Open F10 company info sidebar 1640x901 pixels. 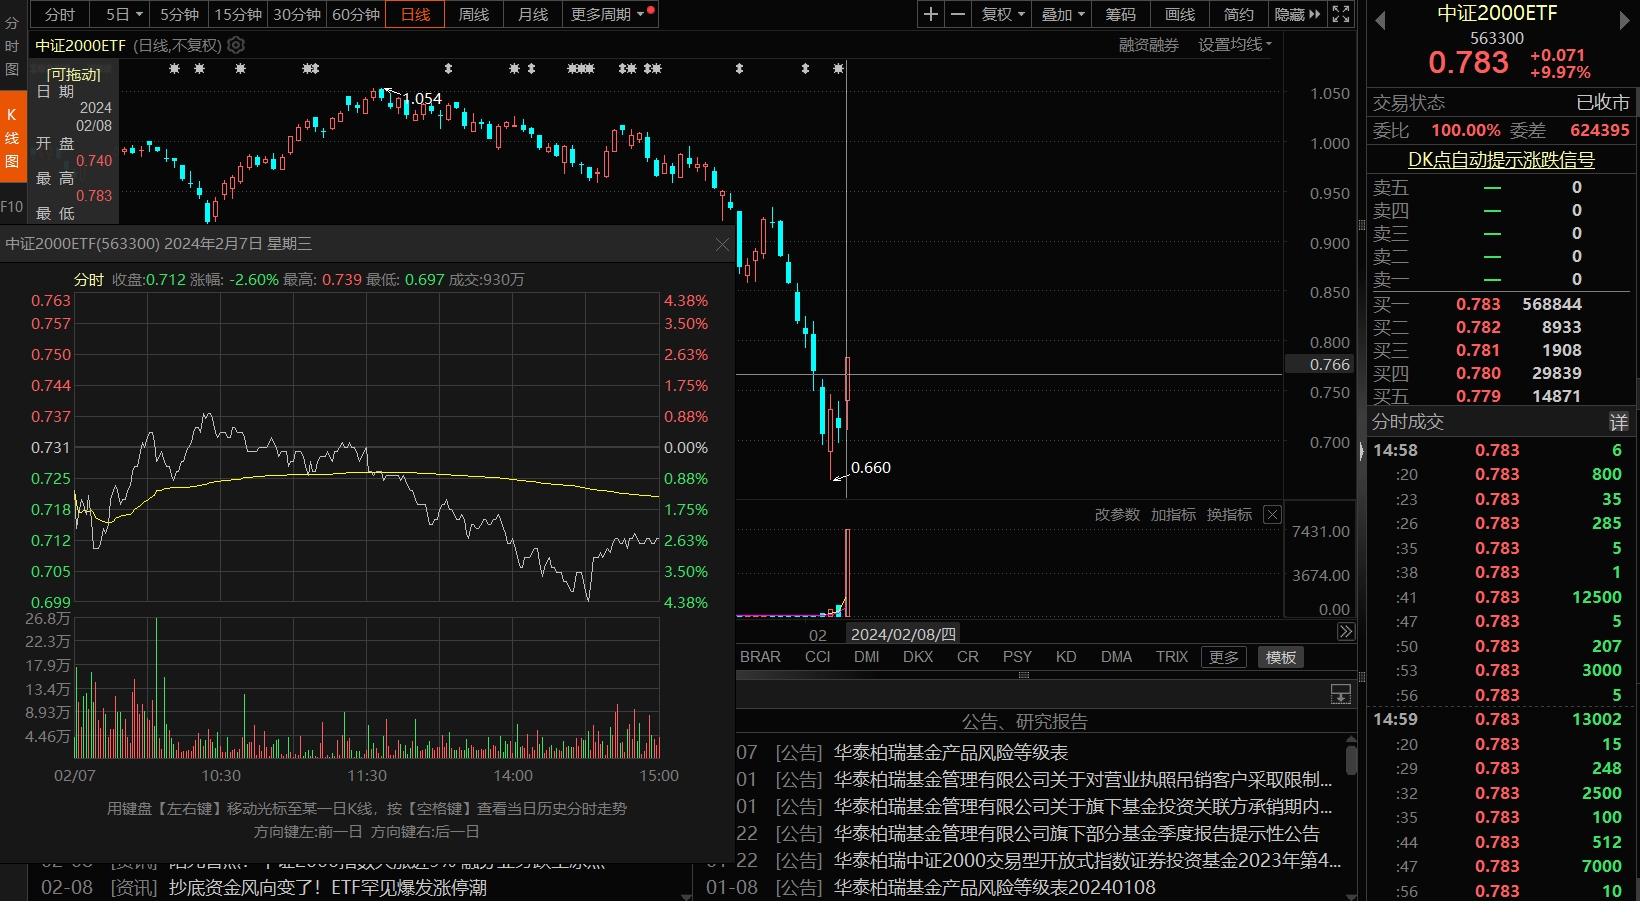pyautogui.click(x=12, y=207)
